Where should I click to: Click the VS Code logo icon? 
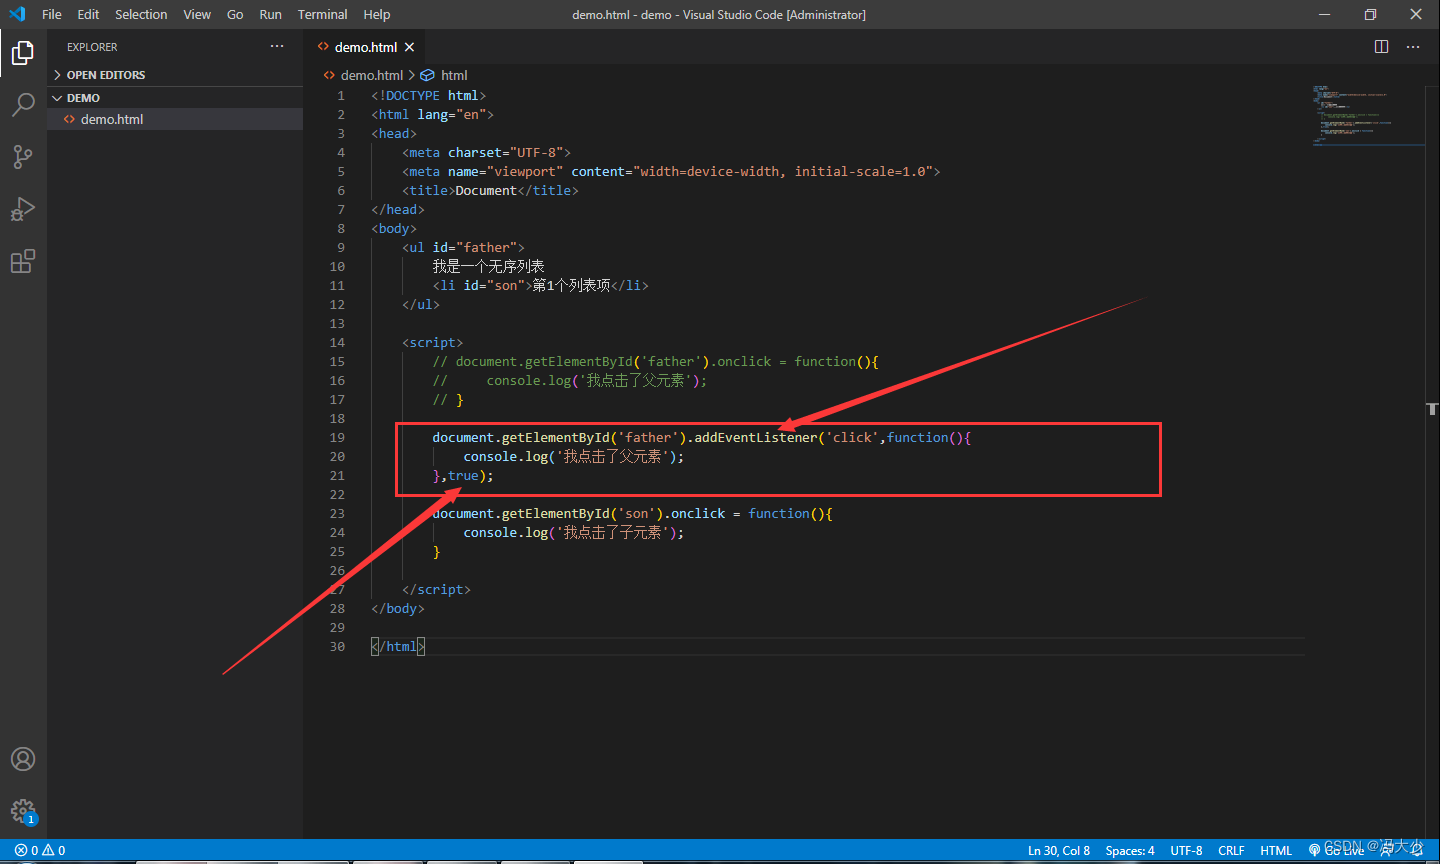point(17,14)
